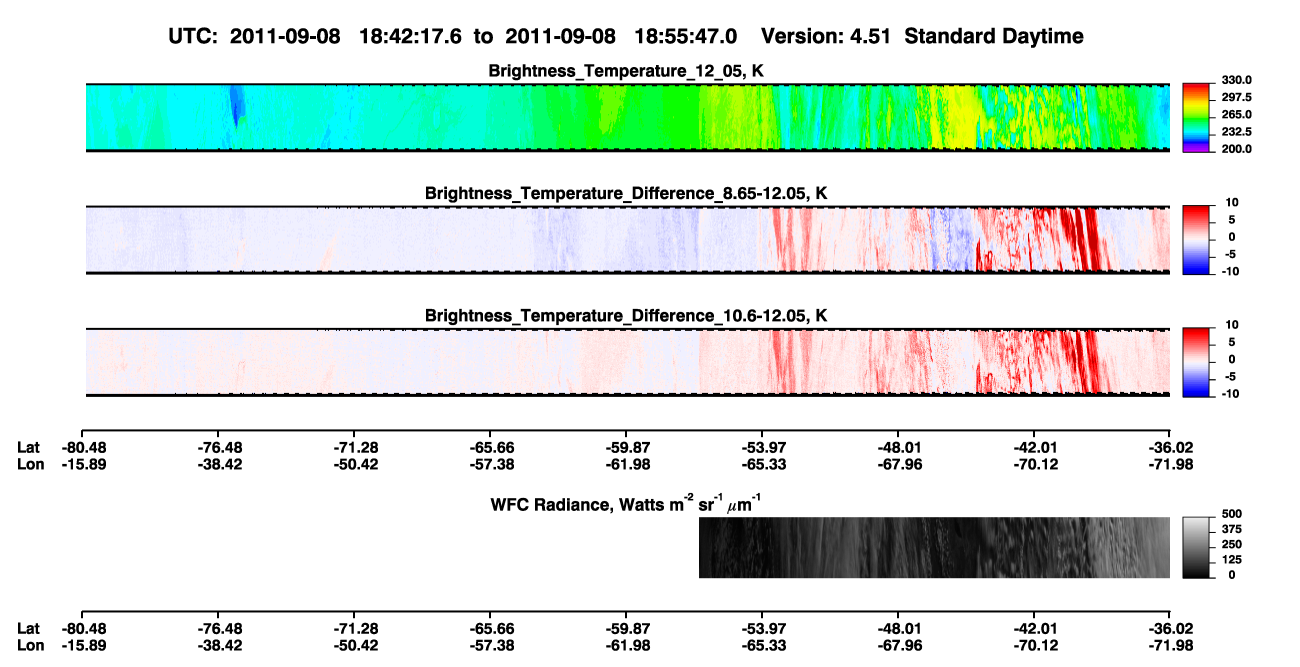The image size is (1300, 667).
Task: Click longitude '-38.42' on axis under WFC Radiance
Action: click(x=218, y=644)
